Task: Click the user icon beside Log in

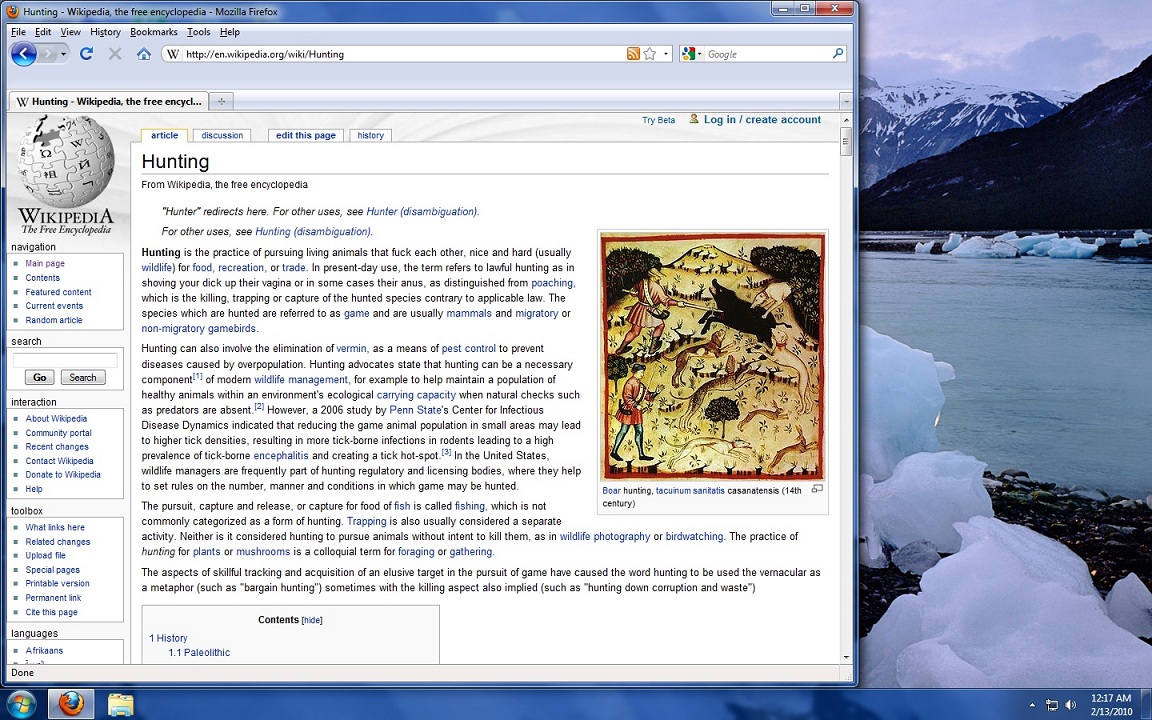Action: tap(694, 118)
